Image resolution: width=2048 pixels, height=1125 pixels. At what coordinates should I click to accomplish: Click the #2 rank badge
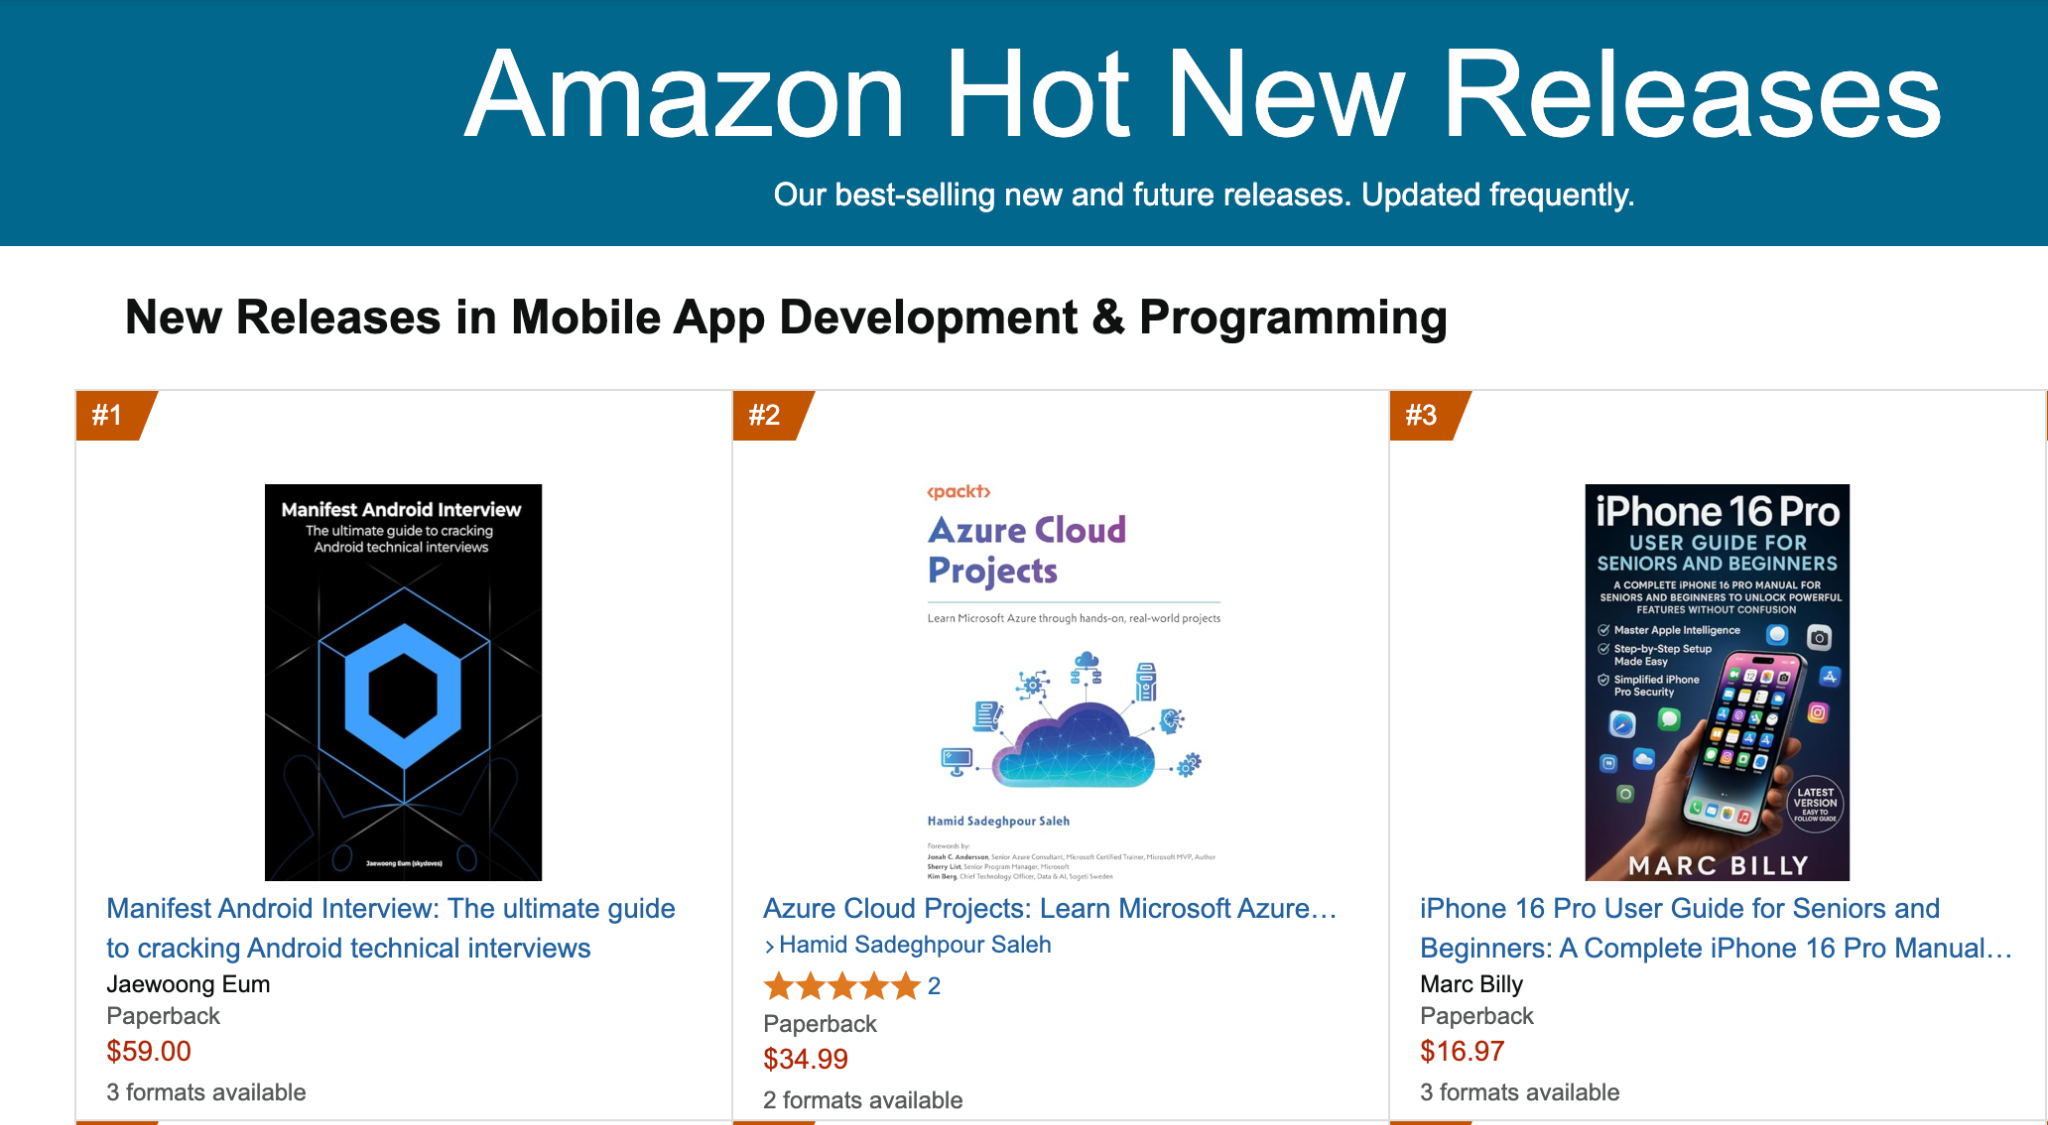click(x=765, y=412)
